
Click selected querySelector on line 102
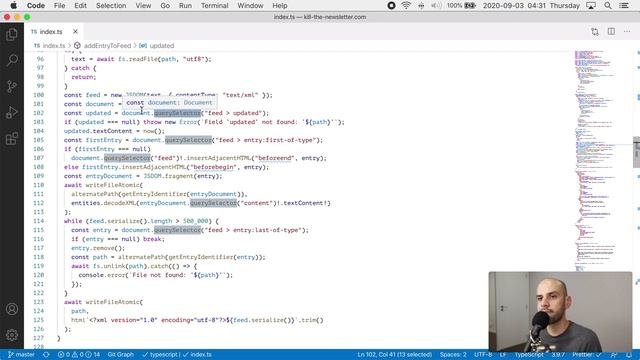[177, 113]
